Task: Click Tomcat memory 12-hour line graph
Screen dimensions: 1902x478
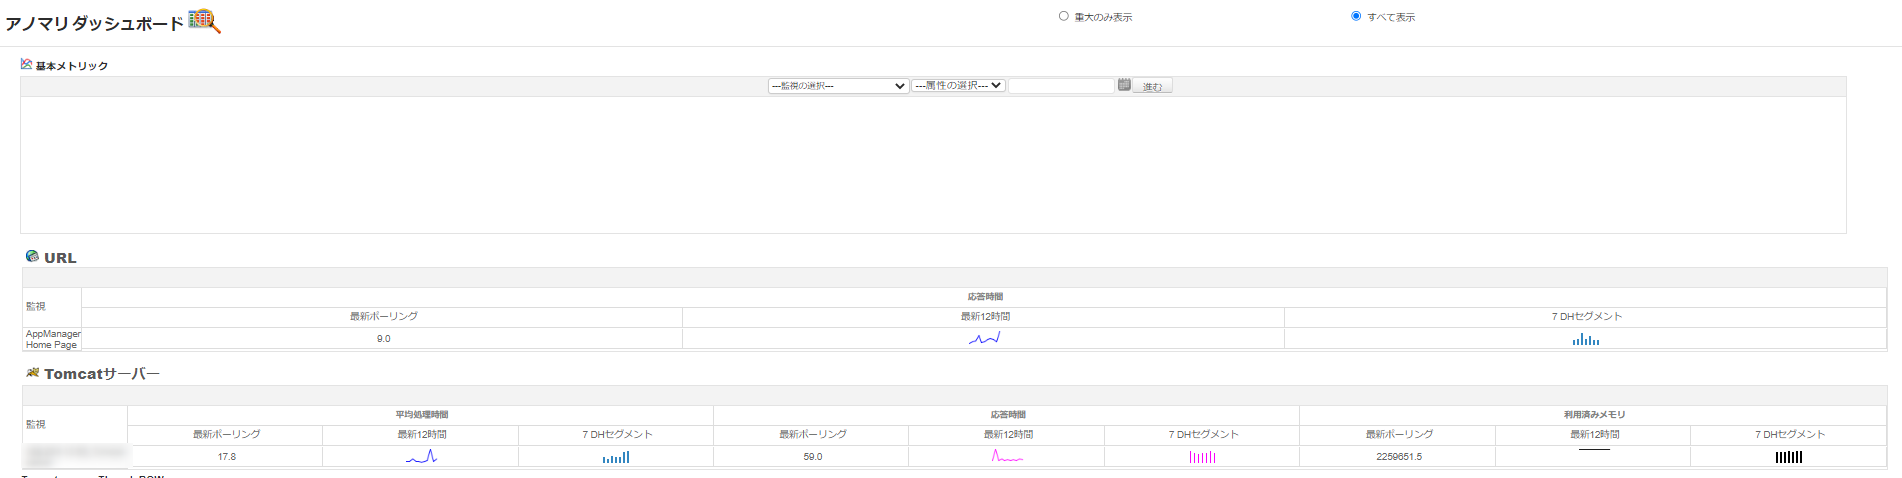Action: pos(1594,450)
